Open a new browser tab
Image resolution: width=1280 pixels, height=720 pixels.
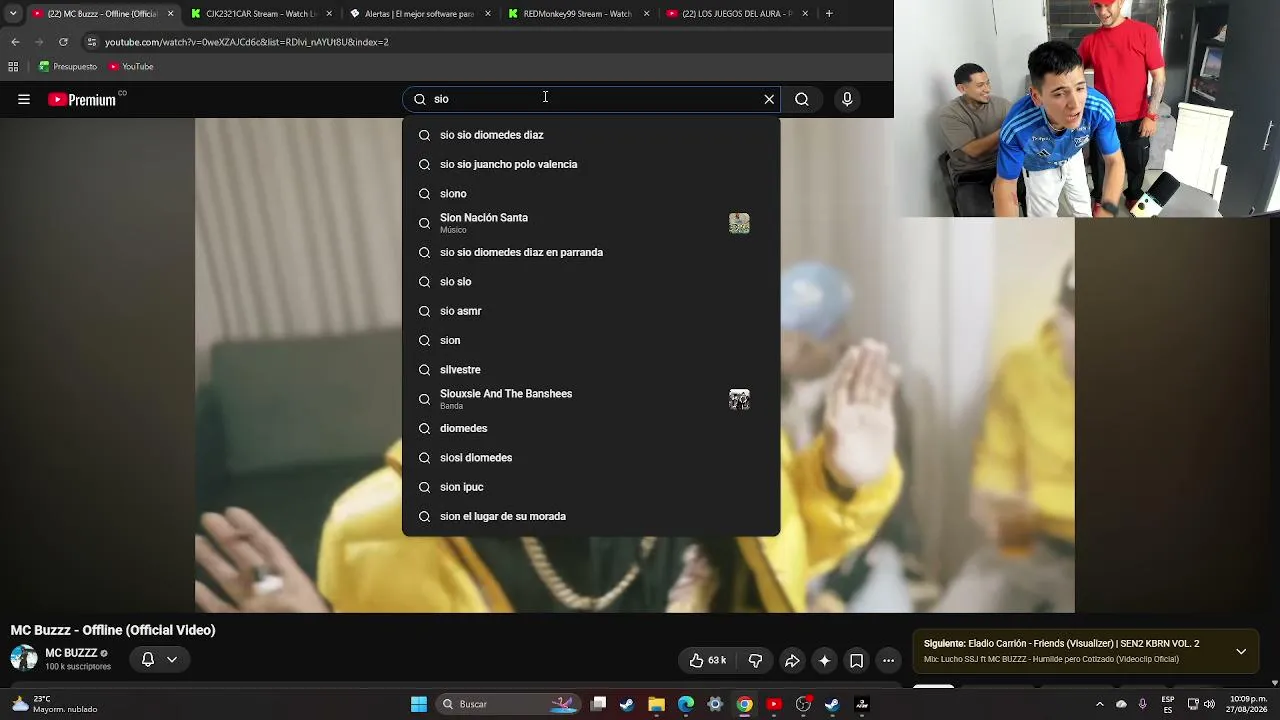tap(829, 14)
